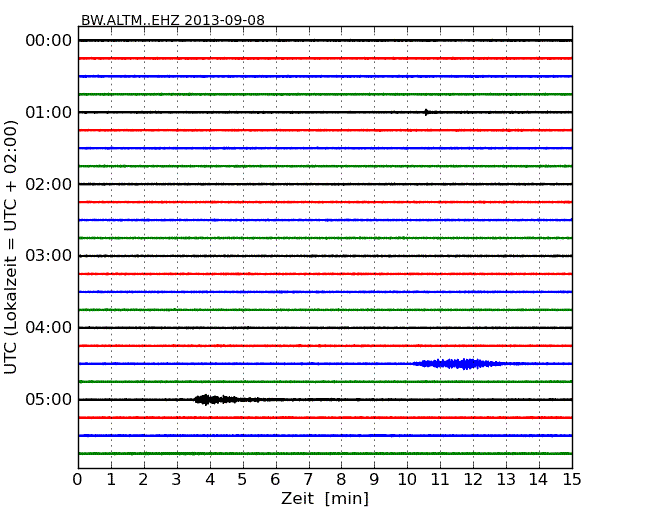This screenshot has height=520, width=650.
Task: Click x-axis tick label 7
Action: (308, 480)
